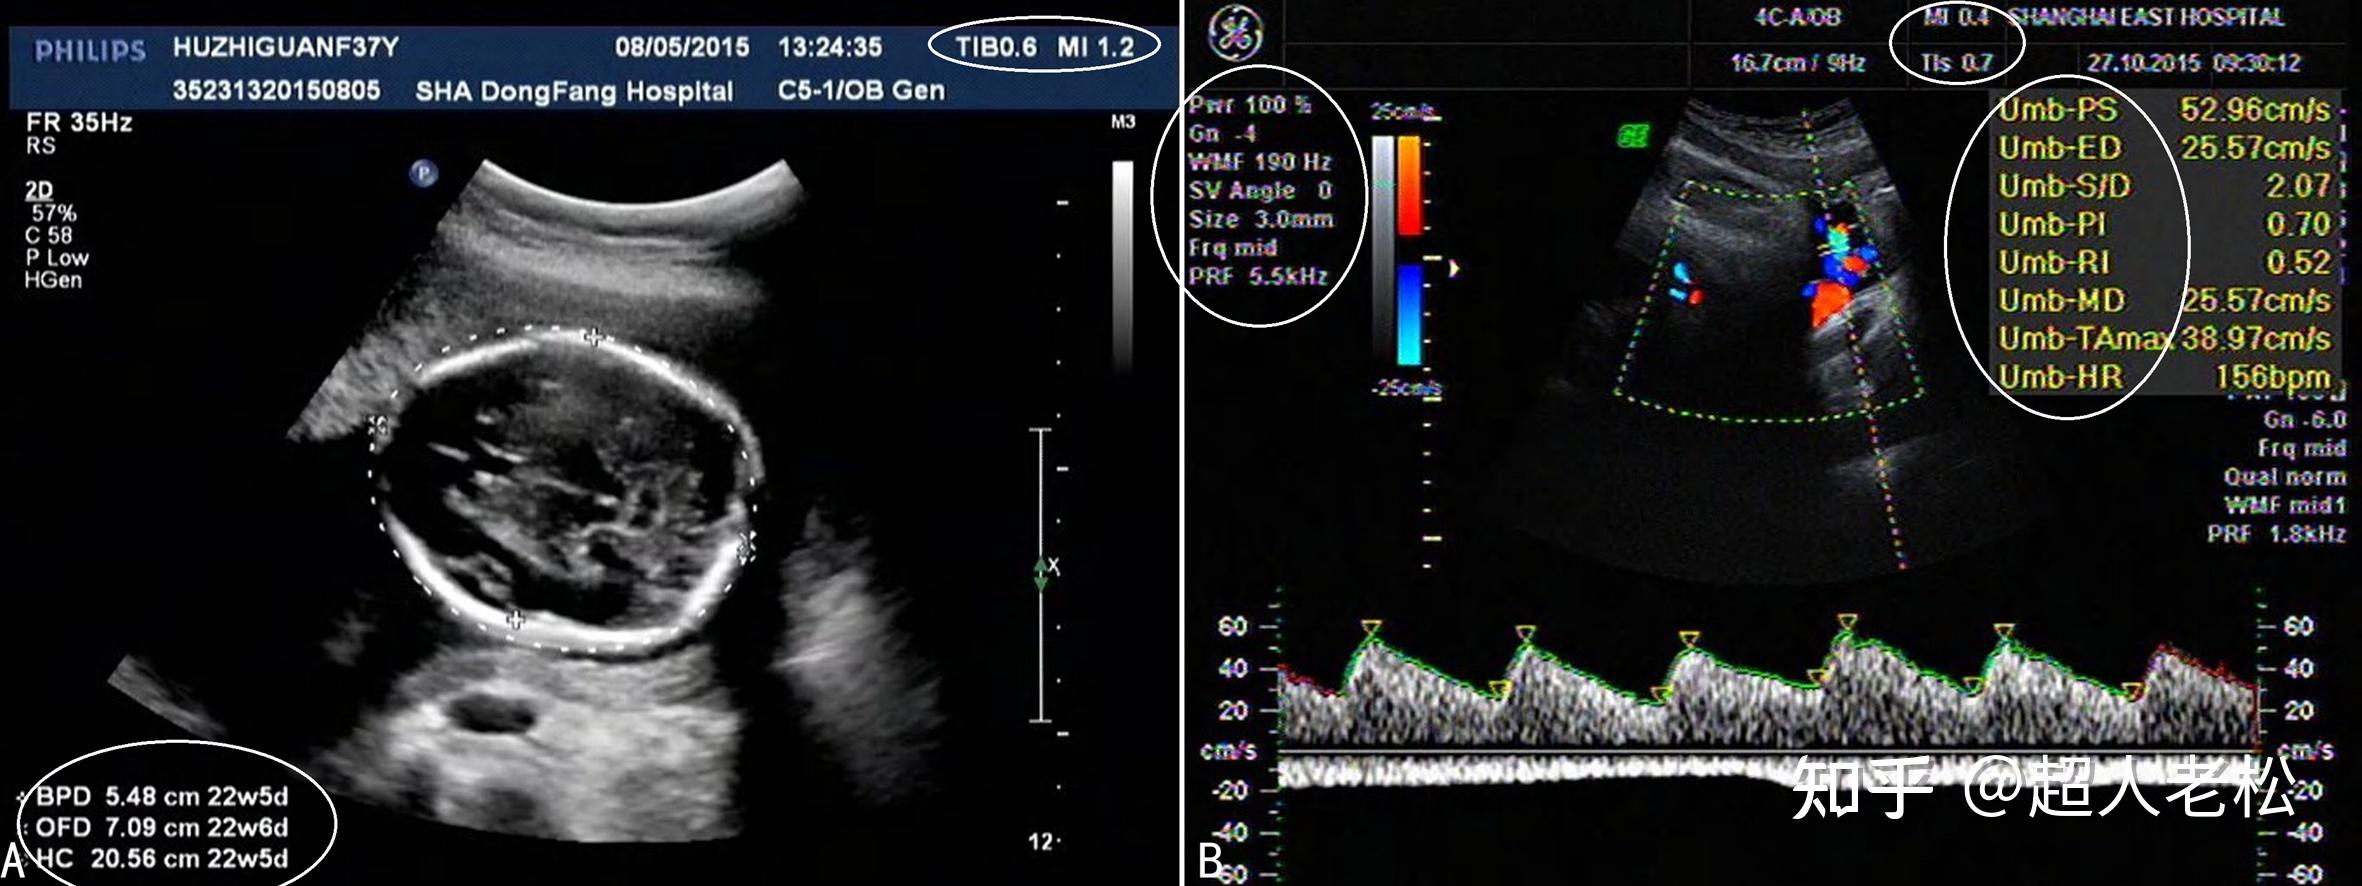Click the Size 3.0mm sample volume setting
The image size is (2362, 886).
point(1260,218)
